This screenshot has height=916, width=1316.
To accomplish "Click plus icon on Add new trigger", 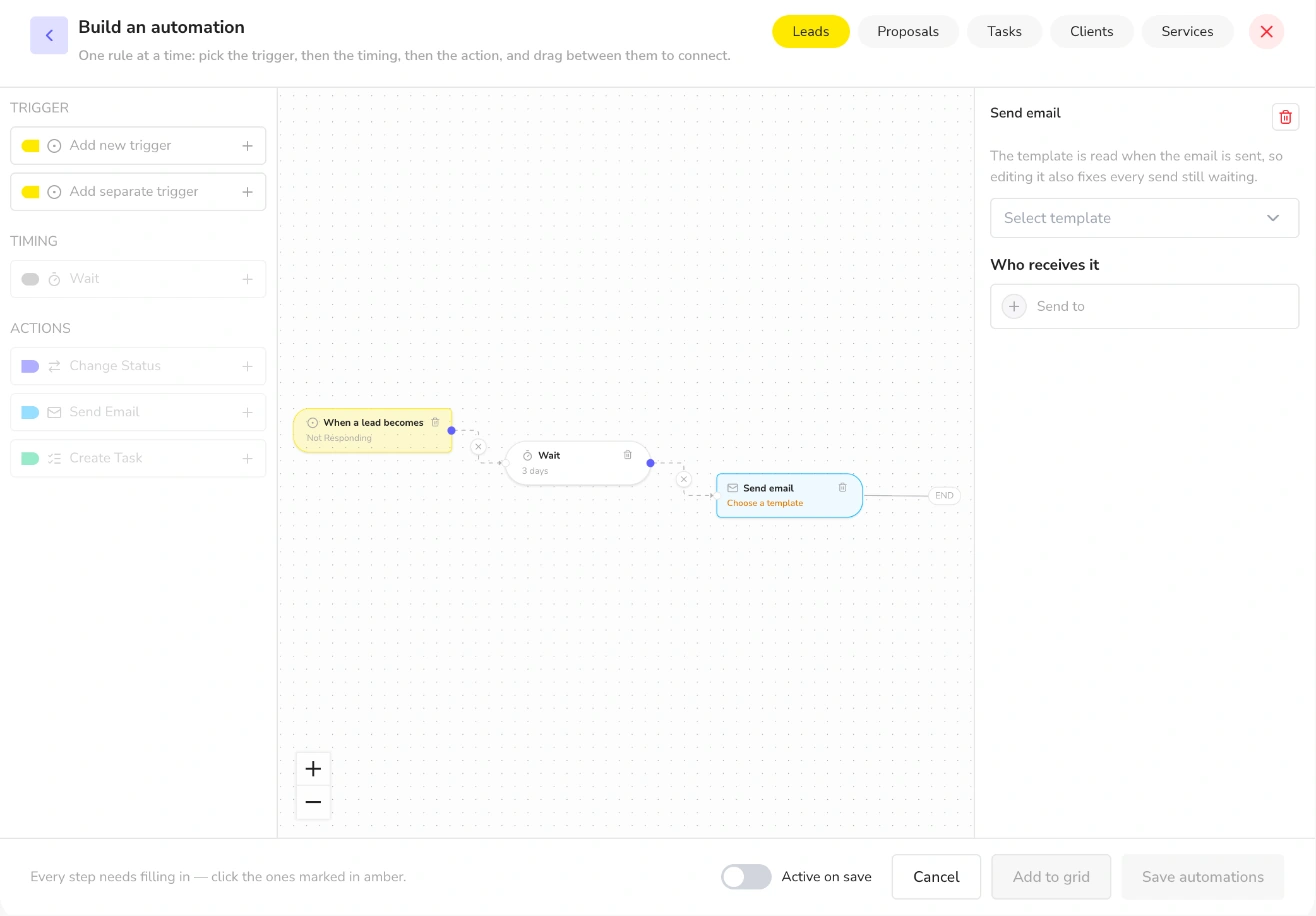I will pos(247,146).
